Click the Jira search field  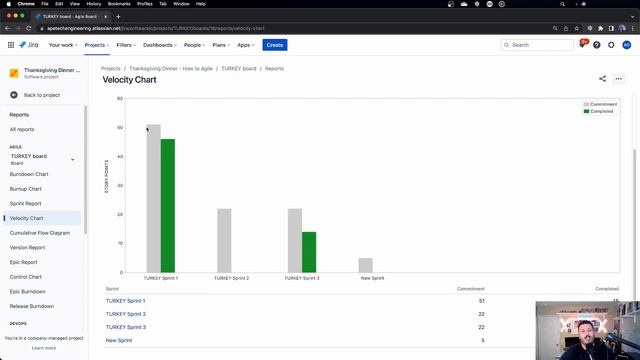[537, 45]
